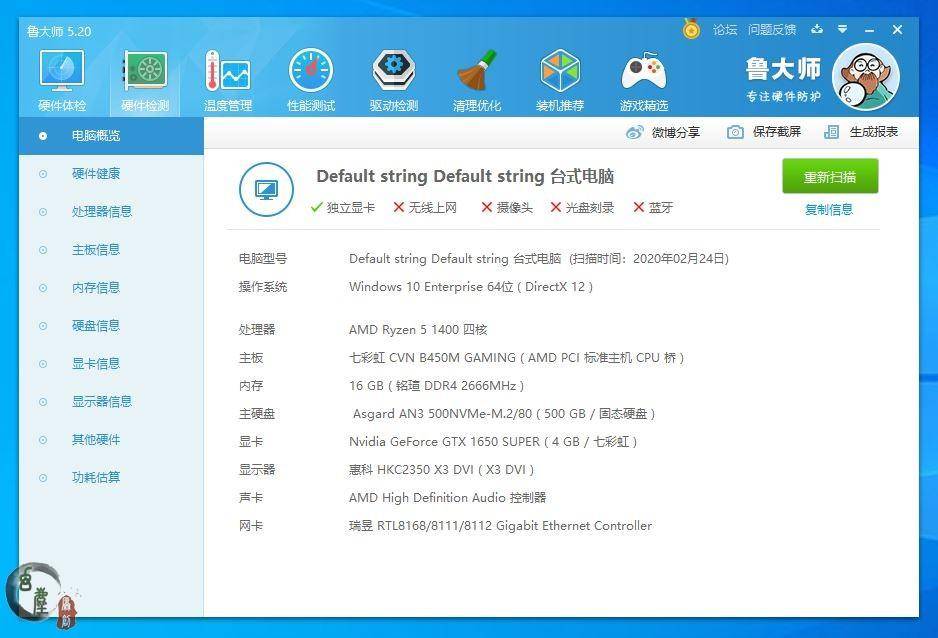Click AMD High Definition Audio 控制器 text
Screen dimensions: 938x638
click(x=447, y=497)
